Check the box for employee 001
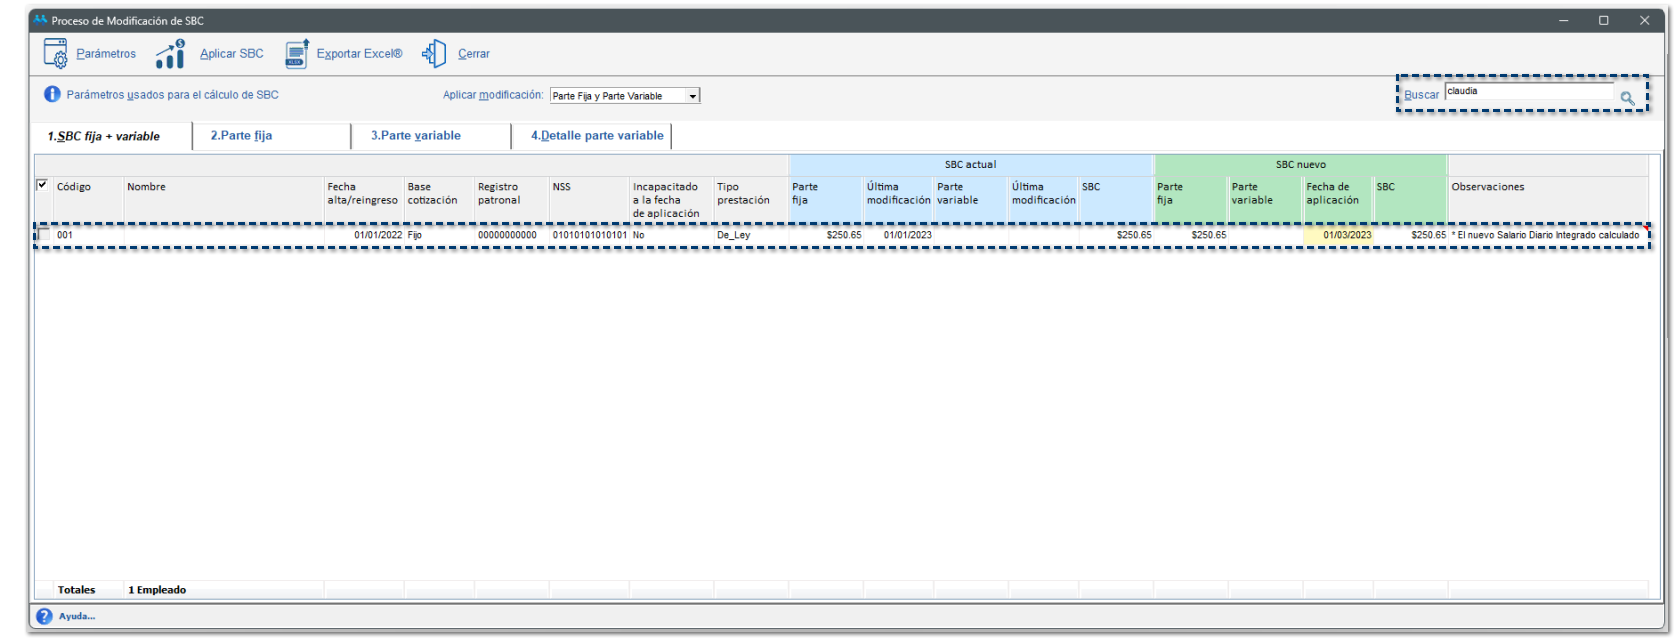The height and width of the screenshot is (641, 1677). (x=43, y=235)
